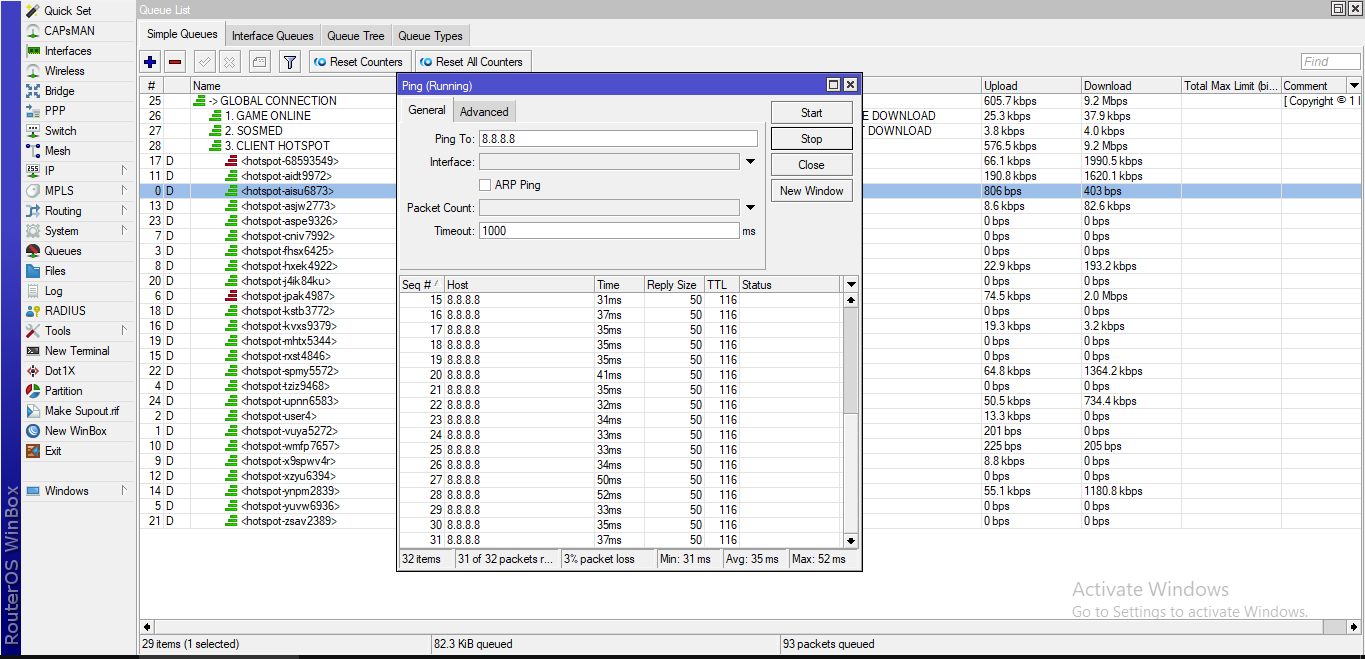This screenshot has width=1365, height=659.
Task: Remove the selected queue with the minus icon
Action: point(175,62)
